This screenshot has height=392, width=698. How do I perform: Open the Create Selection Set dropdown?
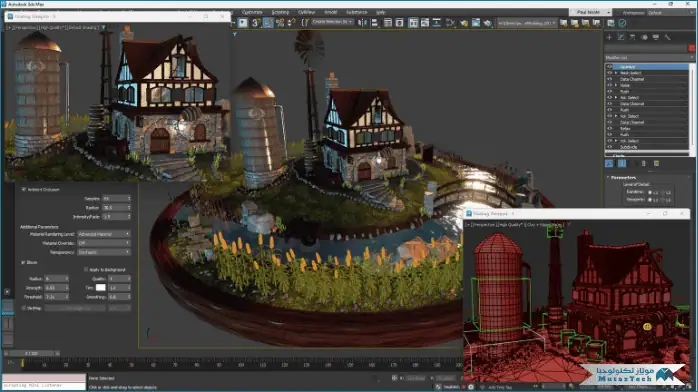(332, 22)
